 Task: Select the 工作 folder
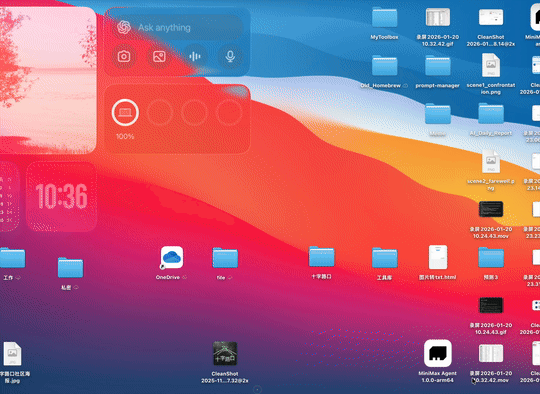(x=12, y=258)
